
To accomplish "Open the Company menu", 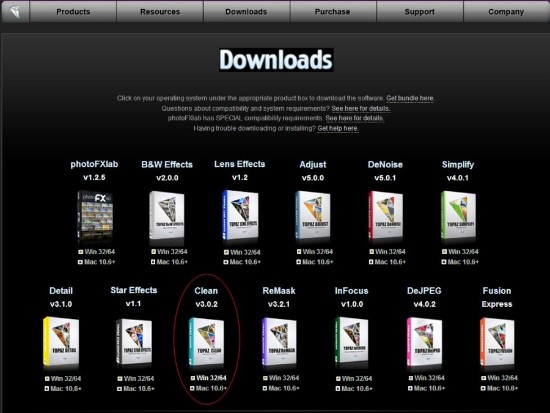I will point(506,12).
